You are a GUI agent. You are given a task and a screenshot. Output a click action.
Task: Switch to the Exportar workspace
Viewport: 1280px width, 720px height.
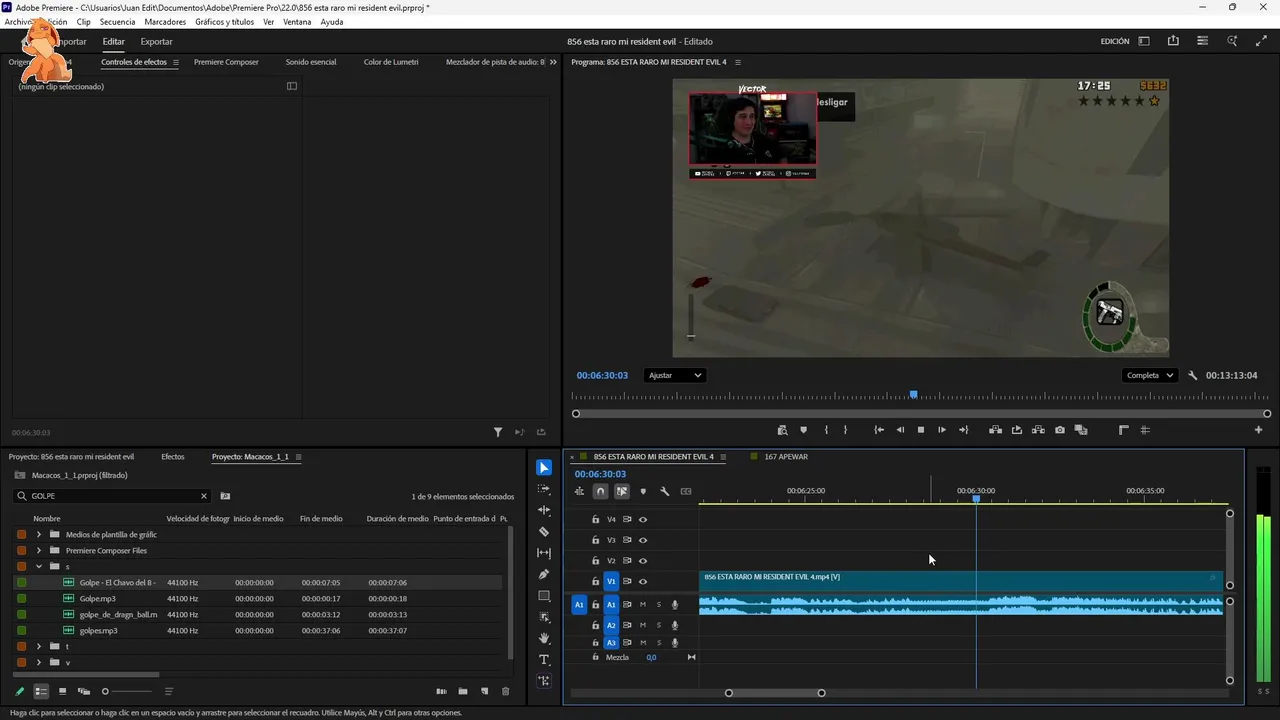[x=156, y=42]
